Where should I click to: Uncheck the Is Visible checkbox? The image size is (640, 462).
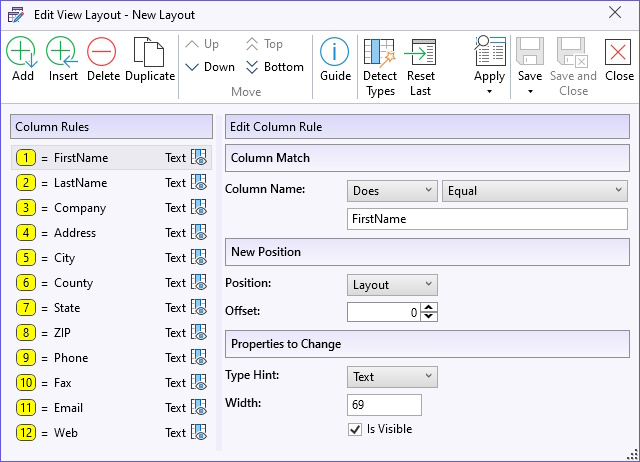355,429
